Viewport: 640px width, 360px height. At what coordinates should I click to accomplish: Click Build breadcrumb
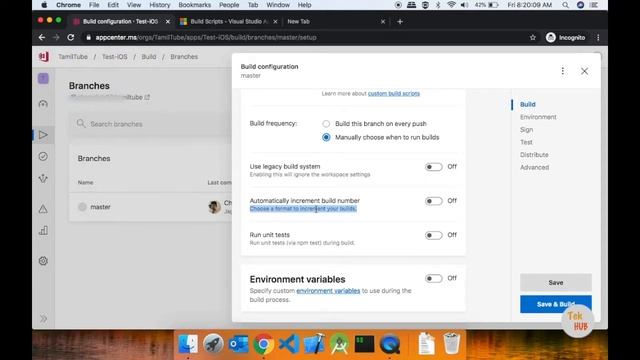click(x=149, y=57)
